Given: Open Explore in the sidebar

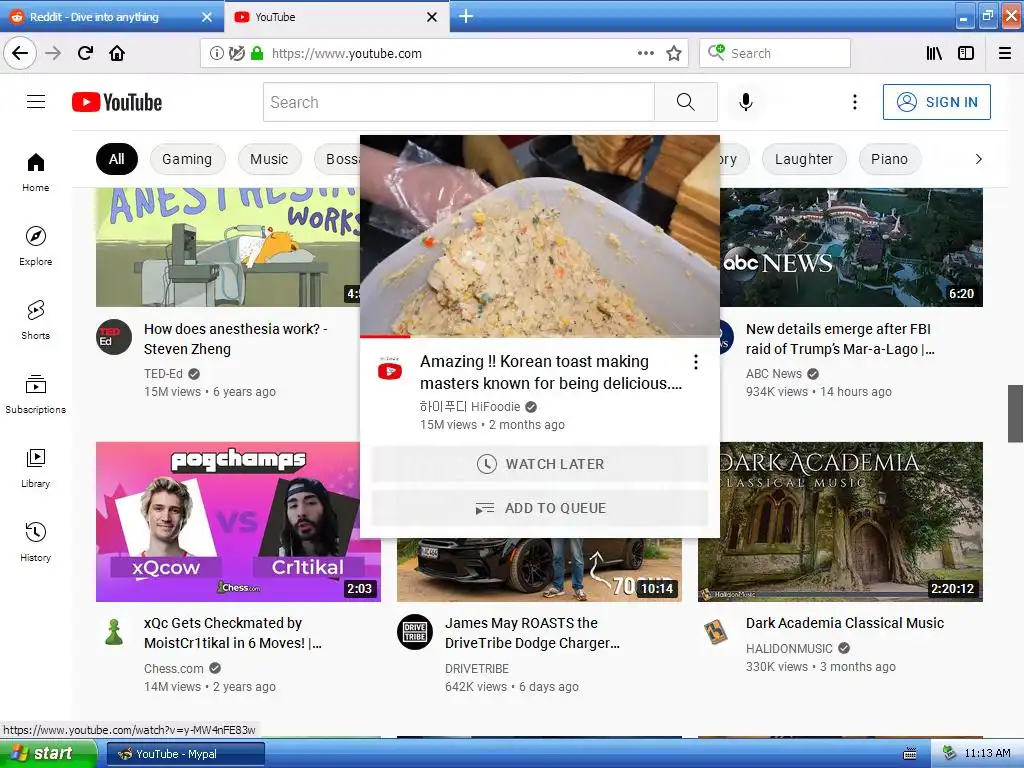Looking at the screenshot, I should pos(36,246).
